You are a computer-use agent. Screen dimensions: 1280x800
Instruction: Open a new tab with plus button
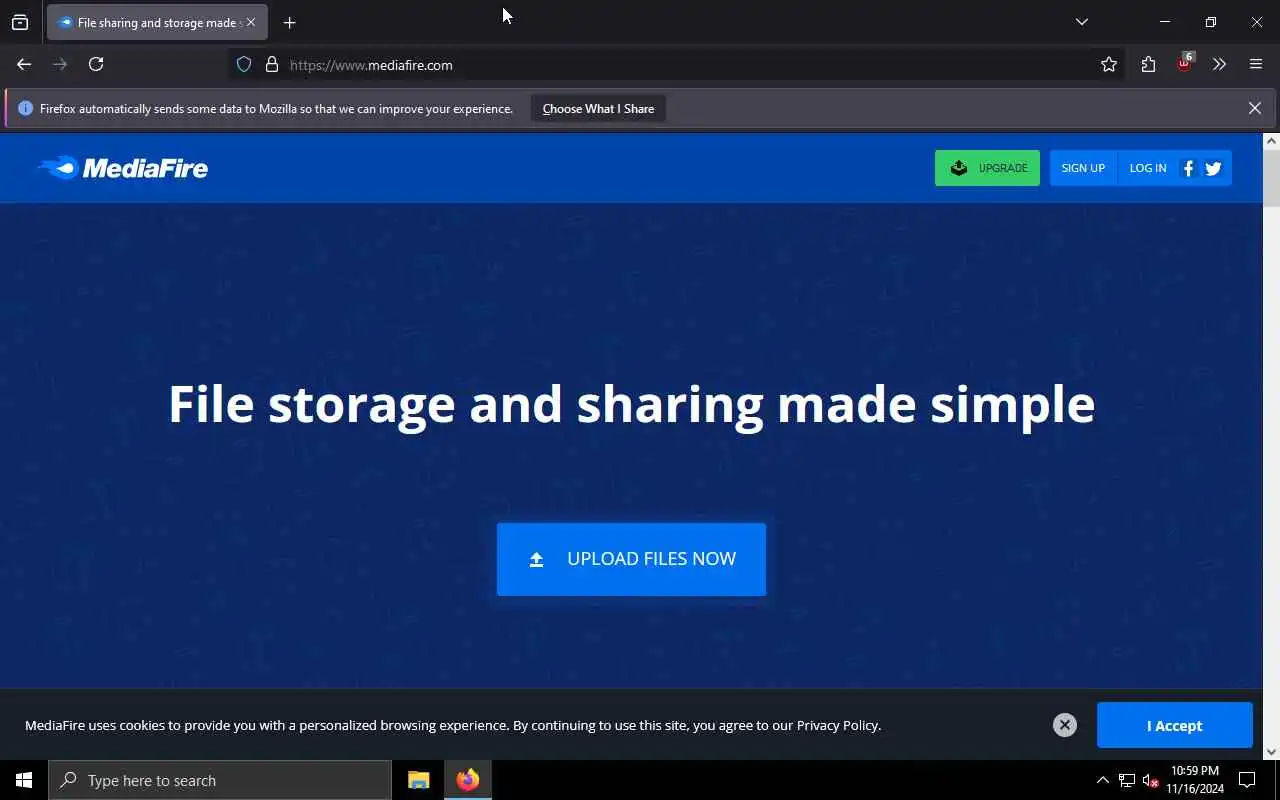pos(290,22)
